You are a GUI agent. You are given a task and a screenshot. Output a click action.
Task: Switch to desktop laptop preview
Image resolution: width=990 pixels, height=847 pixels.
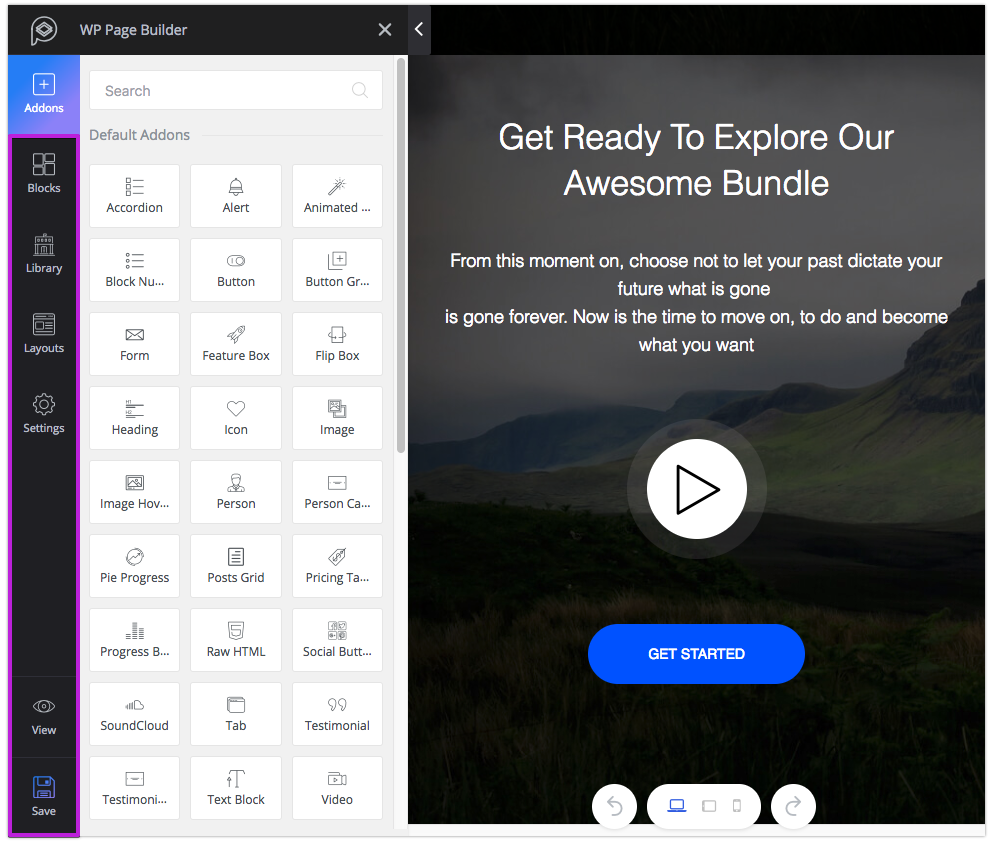[x=677, y=806]
